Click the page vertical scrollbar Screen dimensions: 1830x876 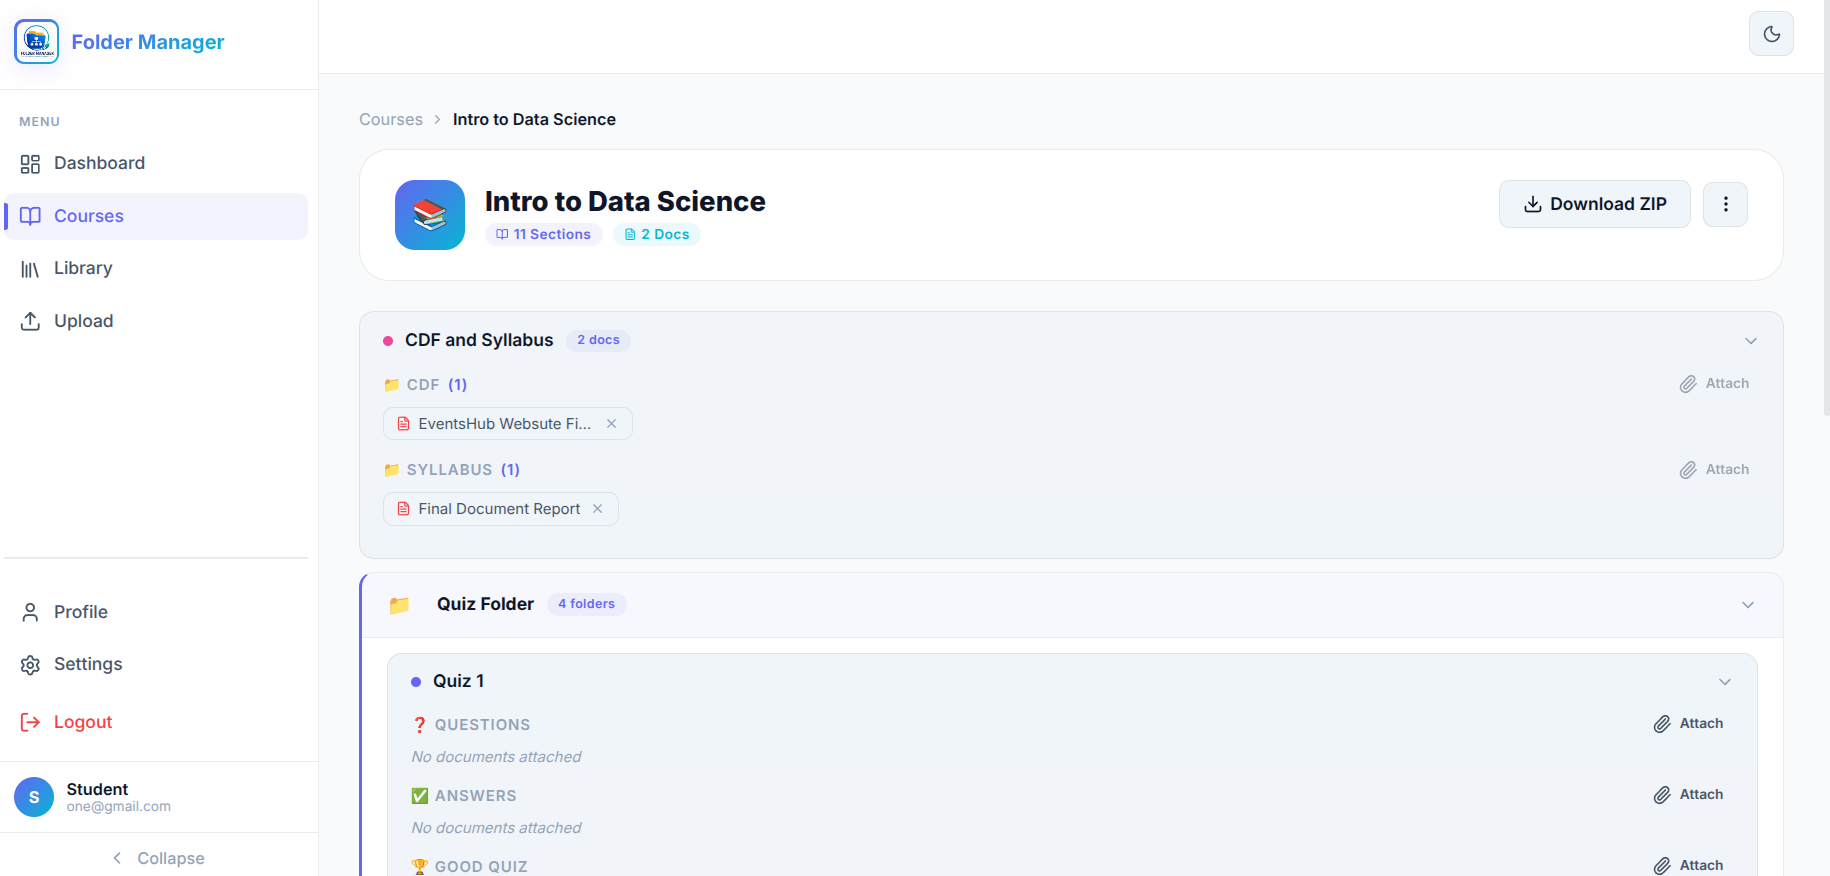coord(1825,208)
